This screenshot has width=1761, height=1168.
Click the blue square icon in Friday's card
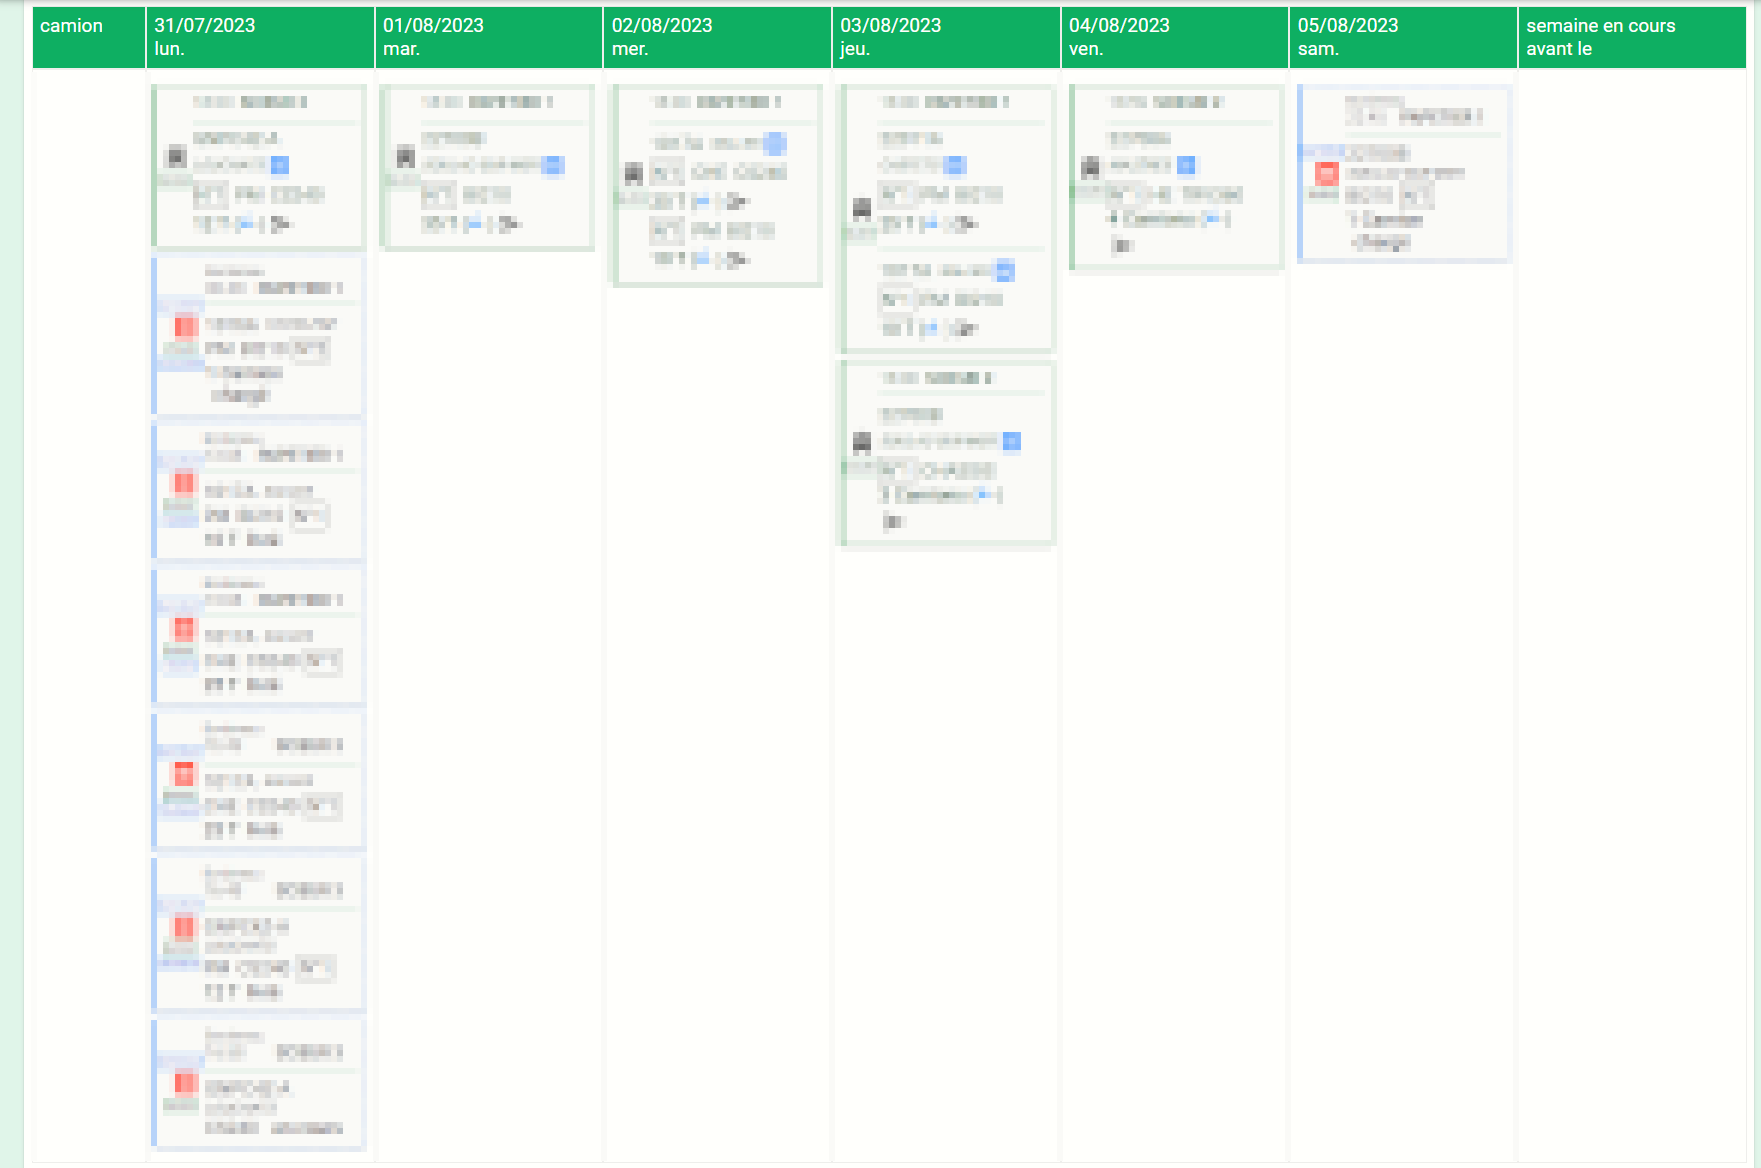1186,165
